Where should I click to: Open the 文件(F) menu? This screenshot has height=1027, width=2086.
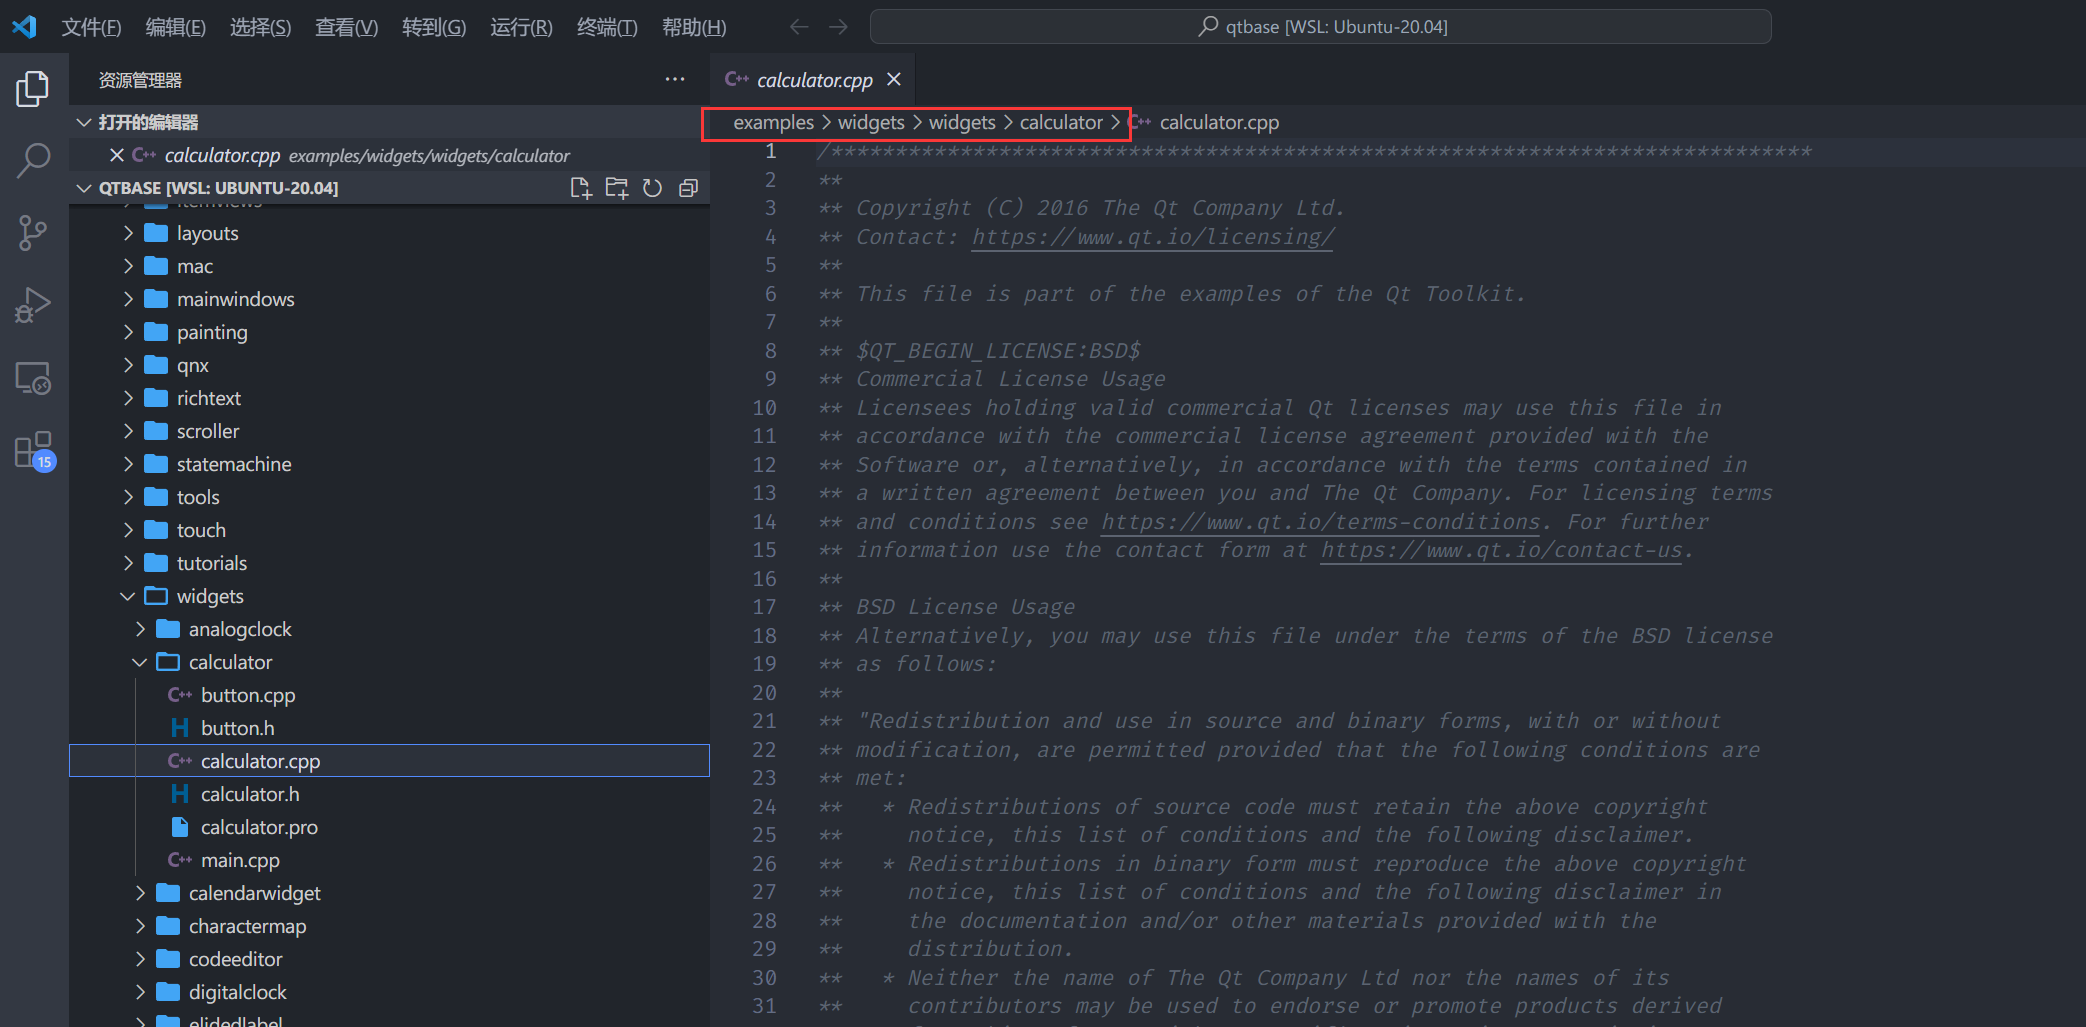pos(91,27)
